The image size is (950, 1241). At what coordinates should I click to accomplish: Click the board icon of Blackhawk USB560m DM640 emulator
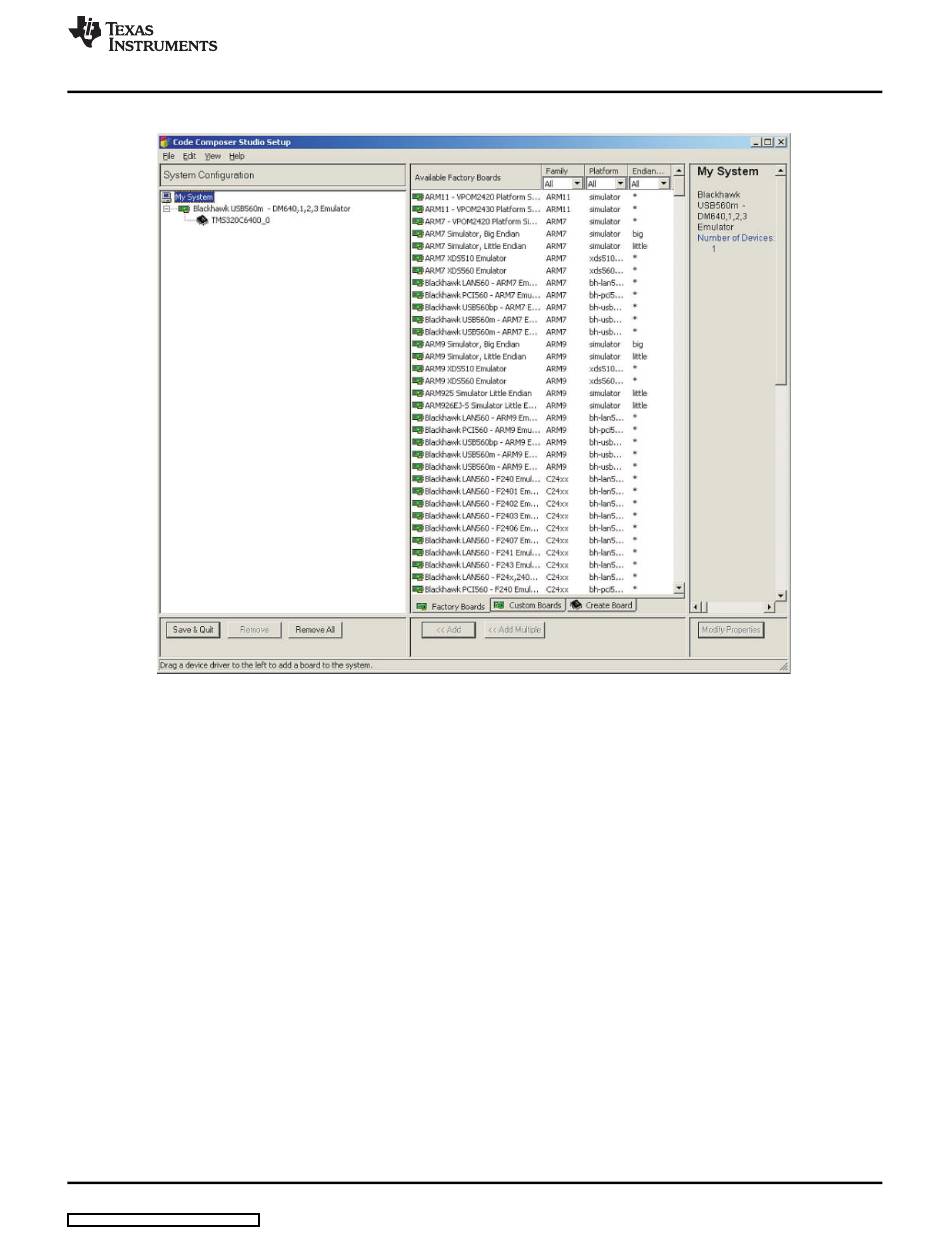point(184,209)
